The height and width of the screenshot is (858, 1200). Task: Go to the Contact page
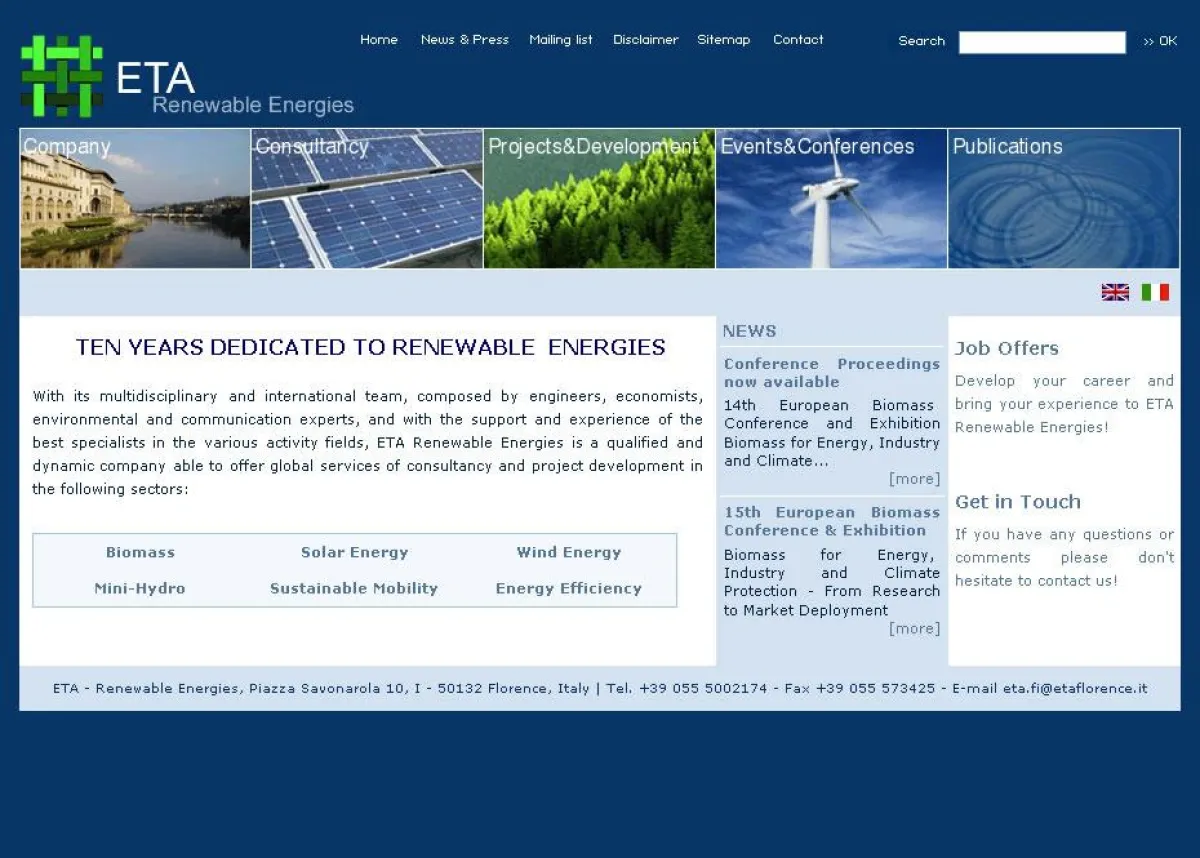coord(797,40)
